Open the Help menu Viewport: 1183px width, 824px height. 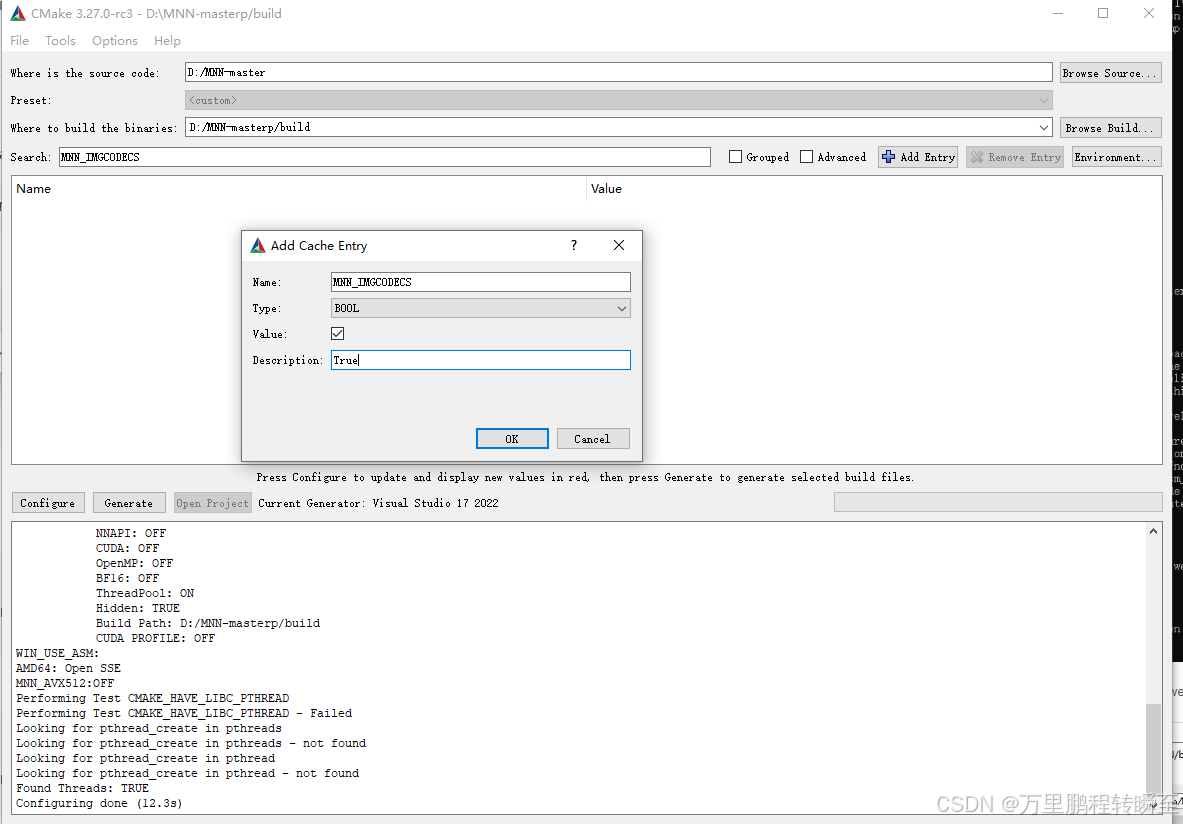point(167,41)
